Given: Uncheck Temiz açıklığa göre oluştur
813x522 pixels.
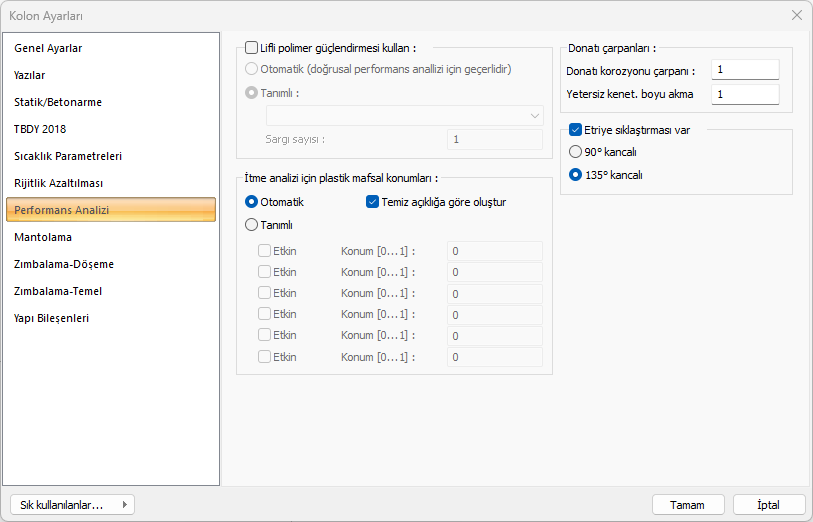Looking at the screenshot, I should tap(373, 202).
